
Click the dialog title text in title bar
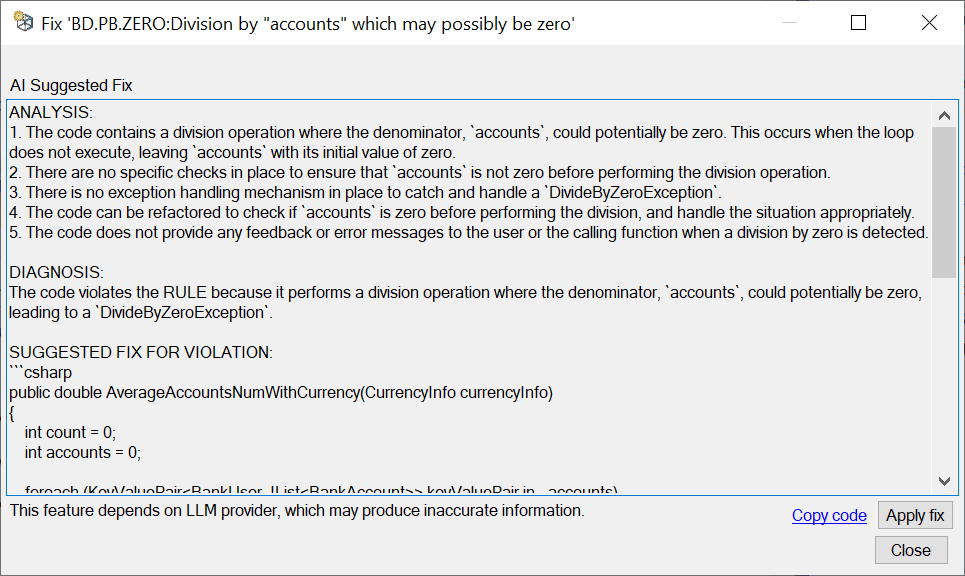pyautogui.click(x=308, y=24)
